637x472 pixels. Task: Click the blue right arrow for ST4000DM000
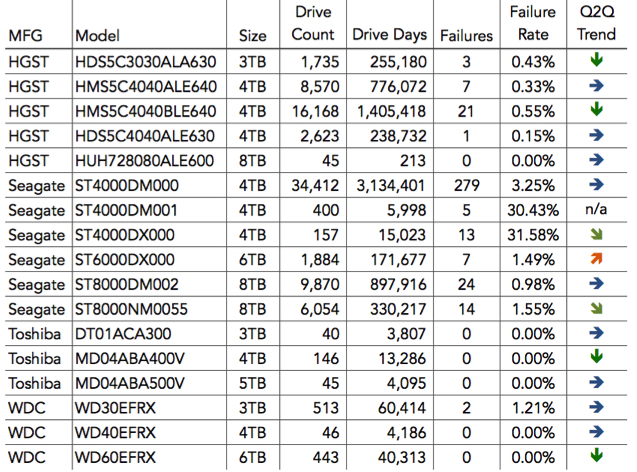596,184
